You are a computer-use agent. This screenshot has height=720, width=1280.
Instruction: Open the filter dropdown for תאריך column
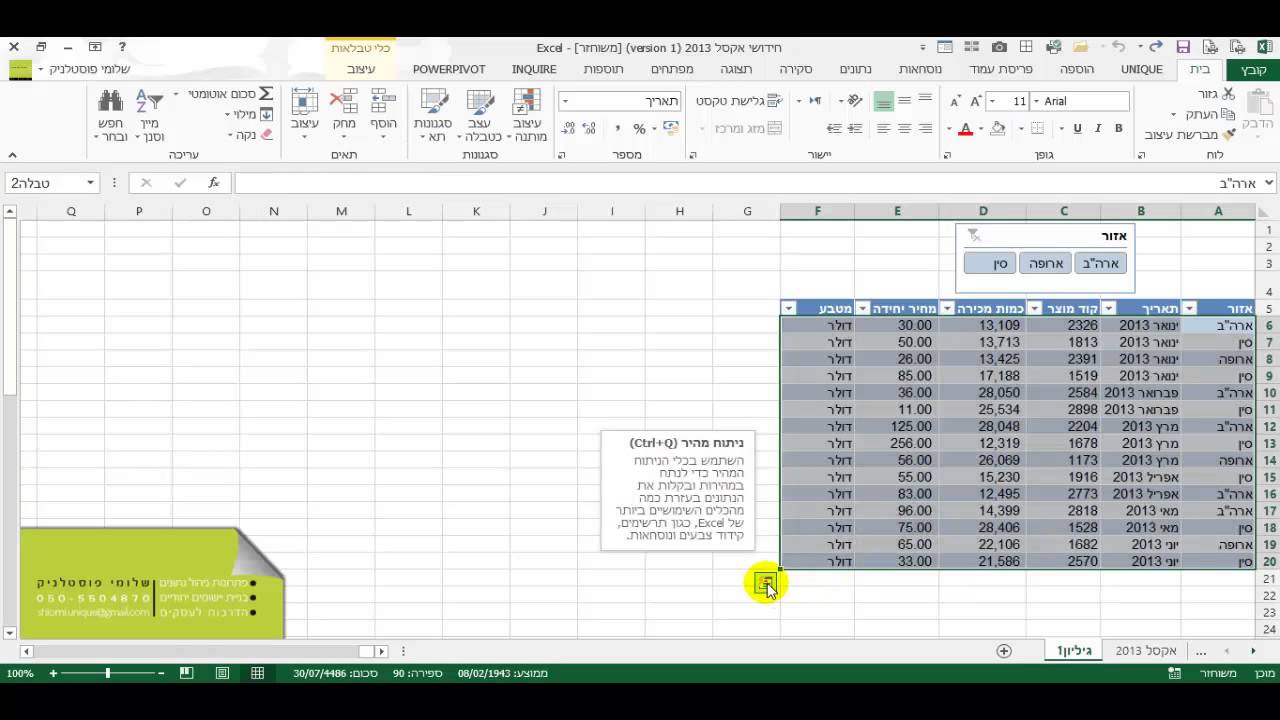coord(1108,309)
